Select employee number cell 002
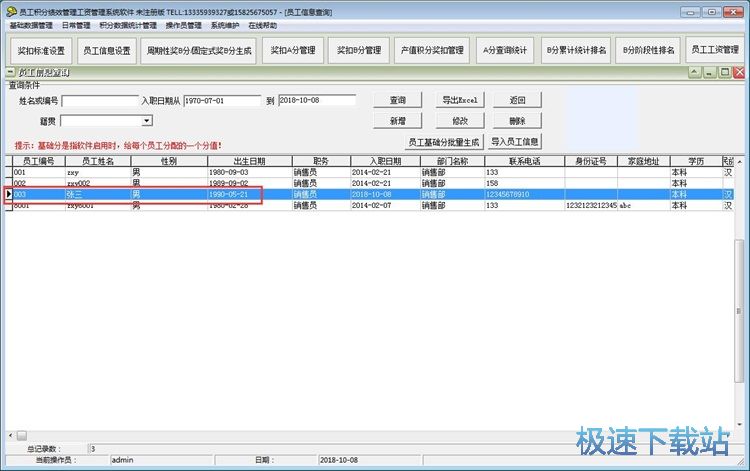The width and height of the screenshot is (750, 471). pyautogui.click(x=38, y=183)
